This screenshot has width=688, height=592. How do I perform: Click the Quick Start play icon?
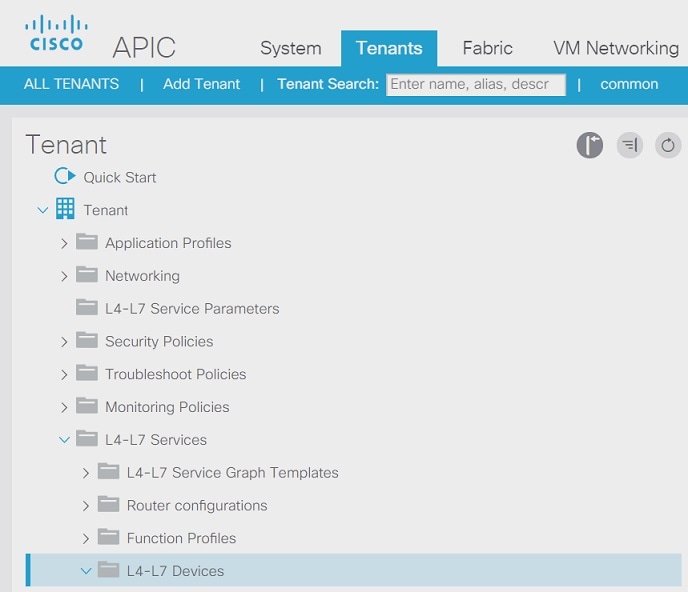click(x=65, y=176)
